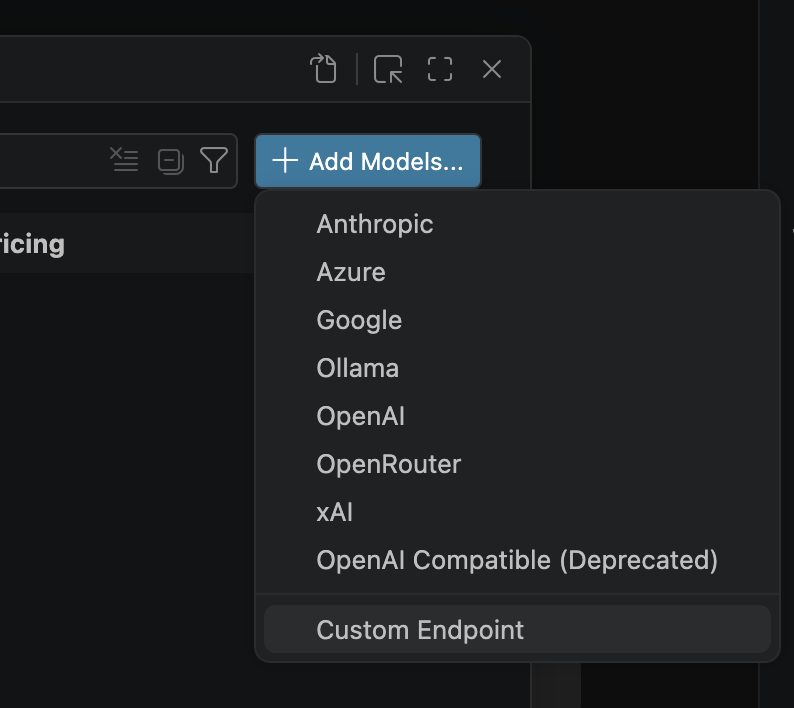The width and height of the screenshot is (794, 708).
Task: Click the open in window arrow icon
Action: tap(388, 69)
